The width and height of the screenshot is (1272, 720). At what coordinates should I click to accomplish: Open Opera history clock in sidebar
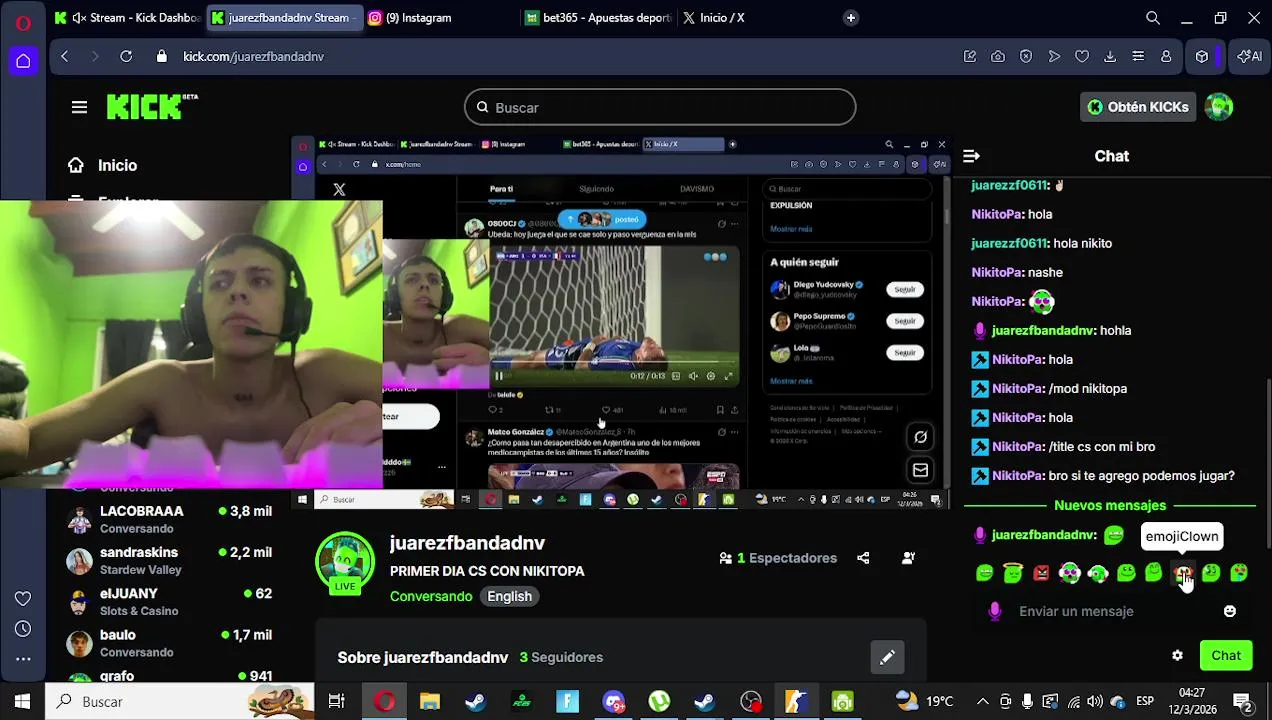[x=23, y=630]
